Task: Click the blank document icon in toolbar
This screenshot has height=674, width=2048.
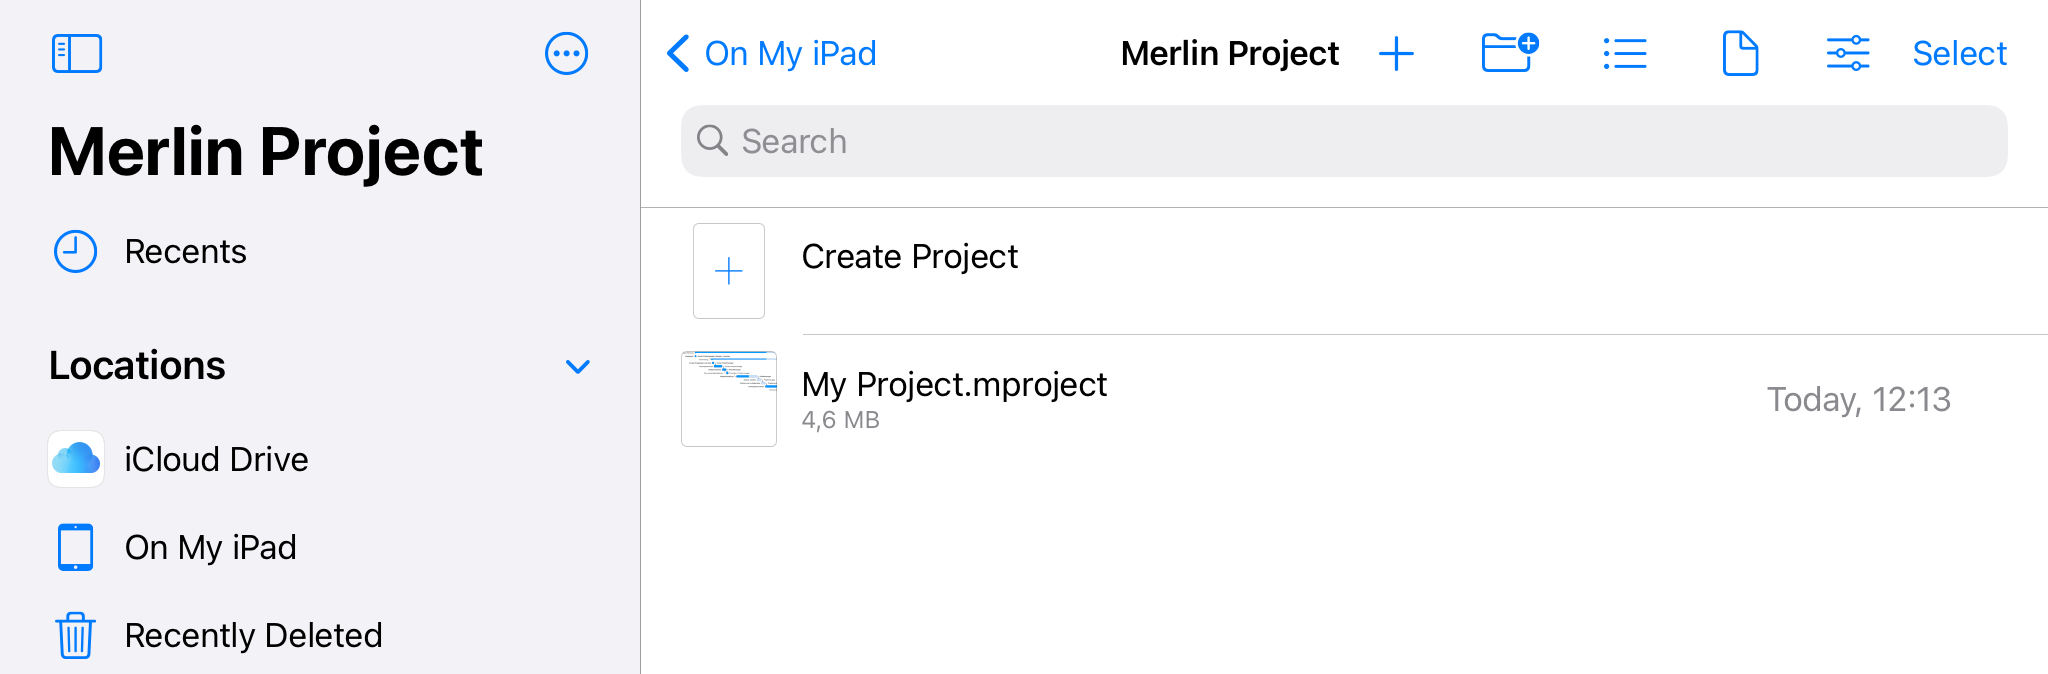Action: click(x=1740, y=54)
